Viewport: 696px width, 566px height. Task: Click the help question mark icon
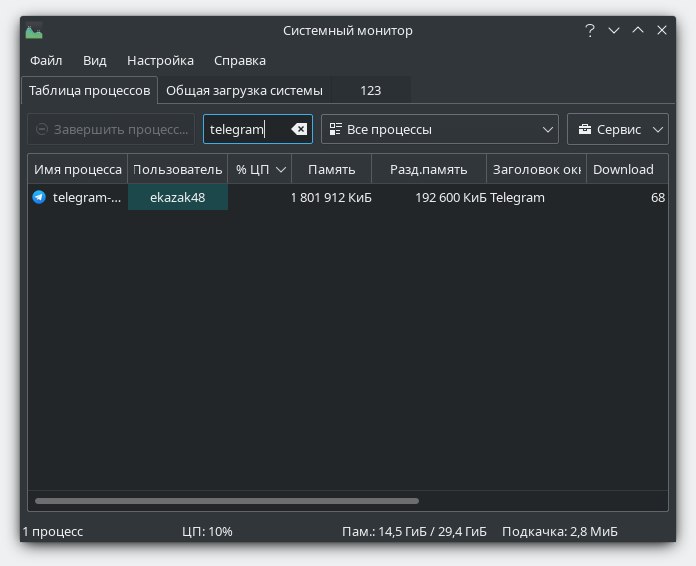[589, 31]
